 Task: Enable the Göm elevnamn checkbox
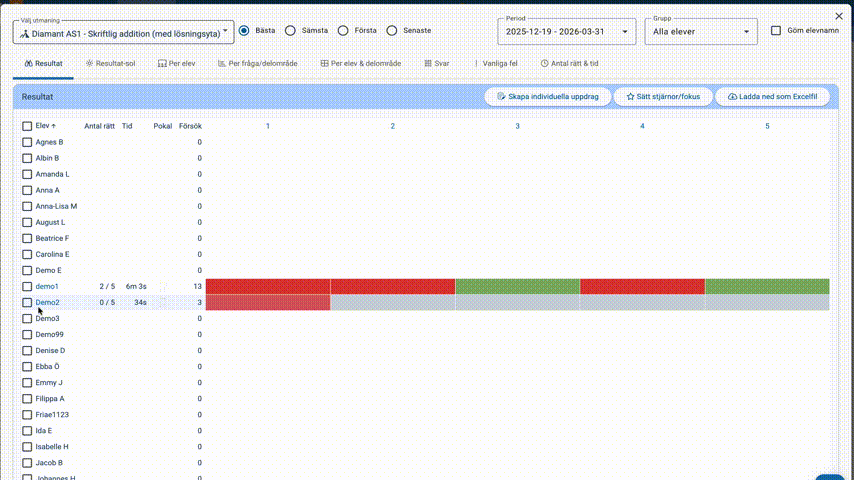point(776,31)
